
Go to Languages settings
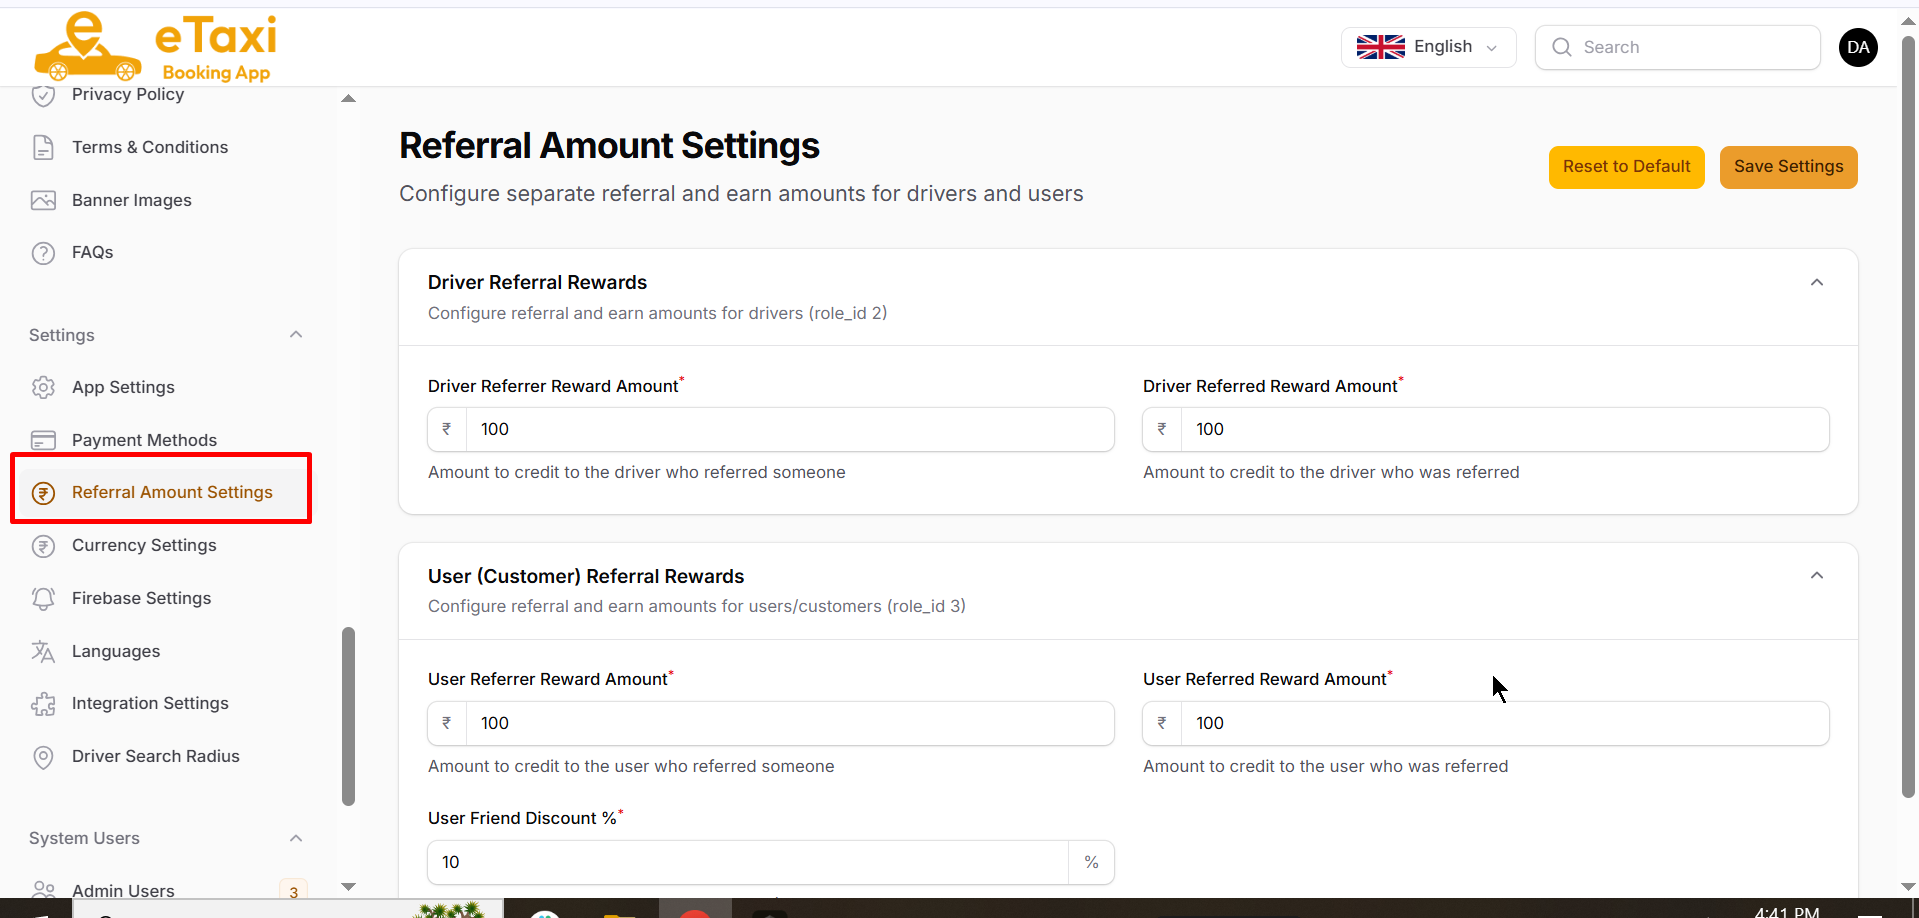point(116,651)
